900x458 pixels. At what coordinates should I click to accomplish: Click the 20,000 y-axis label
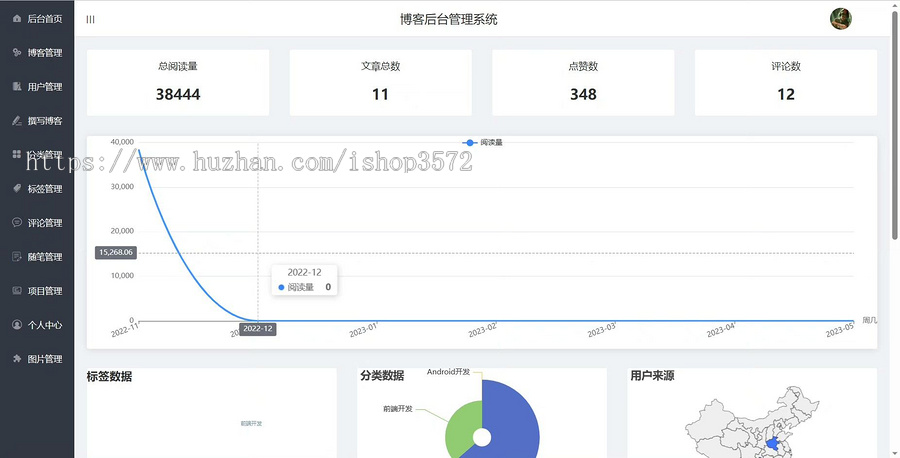pyautogui.click(x=122, y=231)
